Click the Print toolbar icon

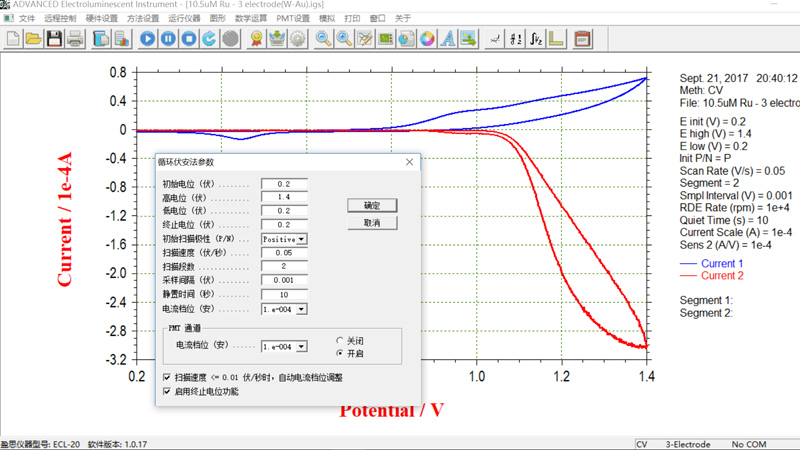pyautogui.click(x=76, y=39)
